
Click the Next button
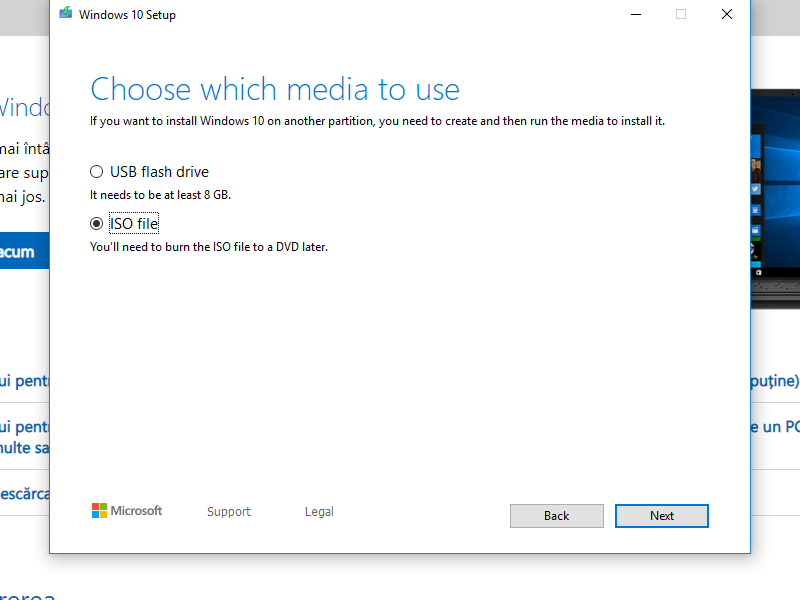(661, 515)
